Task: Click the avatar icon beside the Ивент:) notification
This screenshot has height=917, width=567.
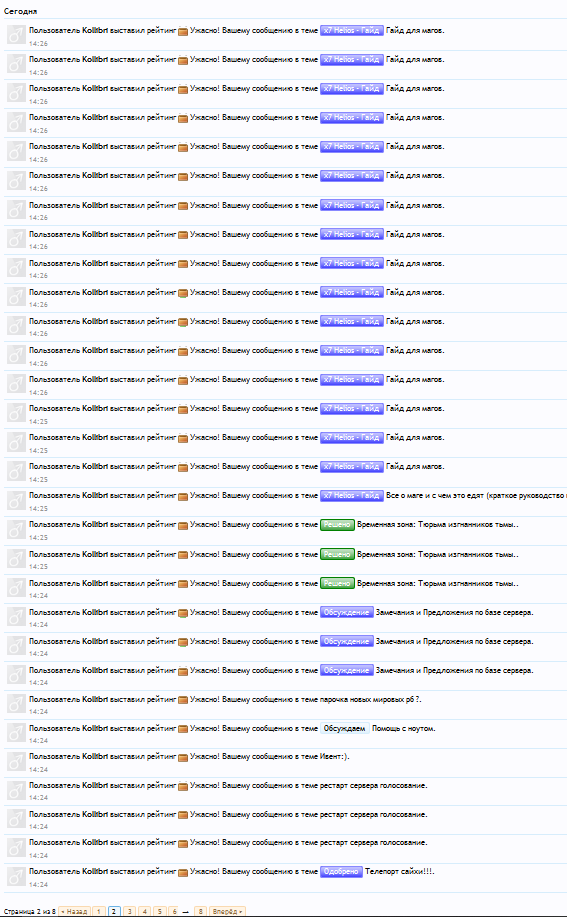Action: (x=16, y=761)
